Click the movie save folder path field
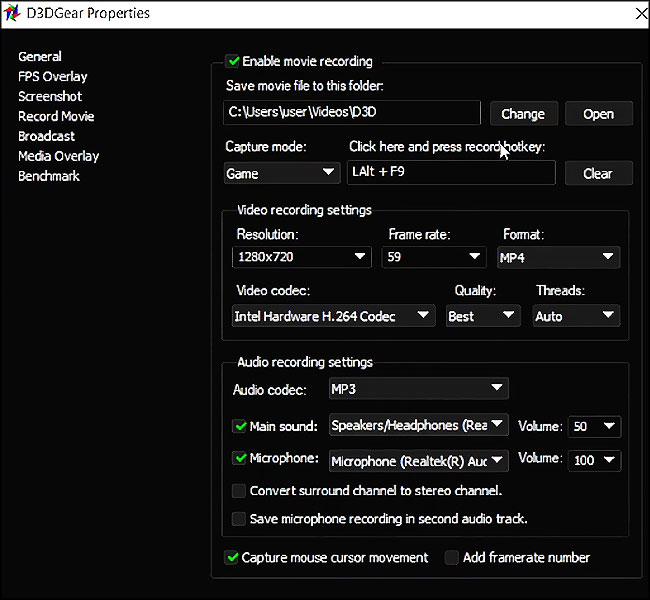The image size is (650, 600). point(352,112)
